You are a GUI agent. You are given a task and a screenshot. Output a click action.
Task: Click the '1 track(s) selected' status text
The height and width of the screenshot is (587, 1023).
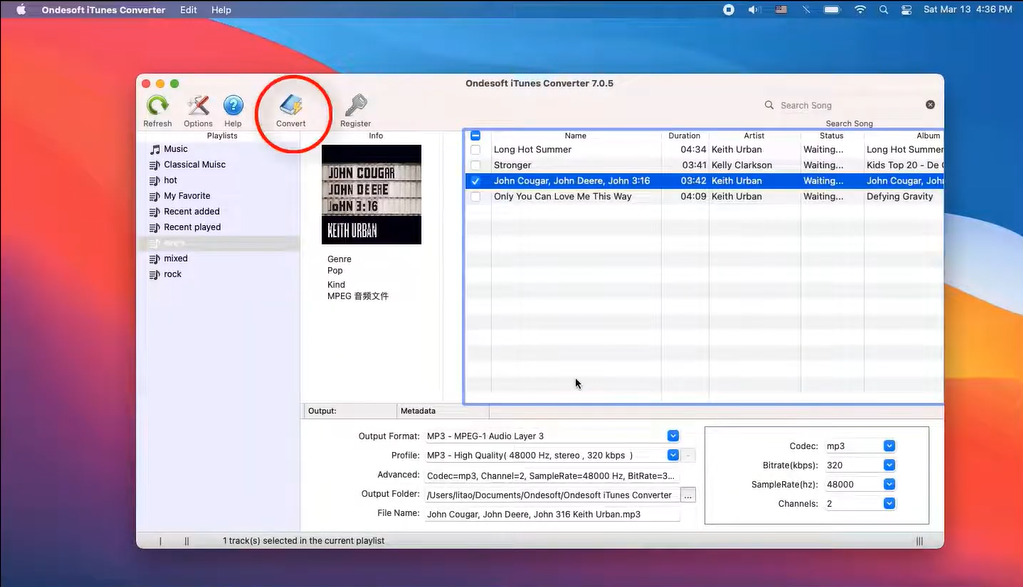point(303,541)
